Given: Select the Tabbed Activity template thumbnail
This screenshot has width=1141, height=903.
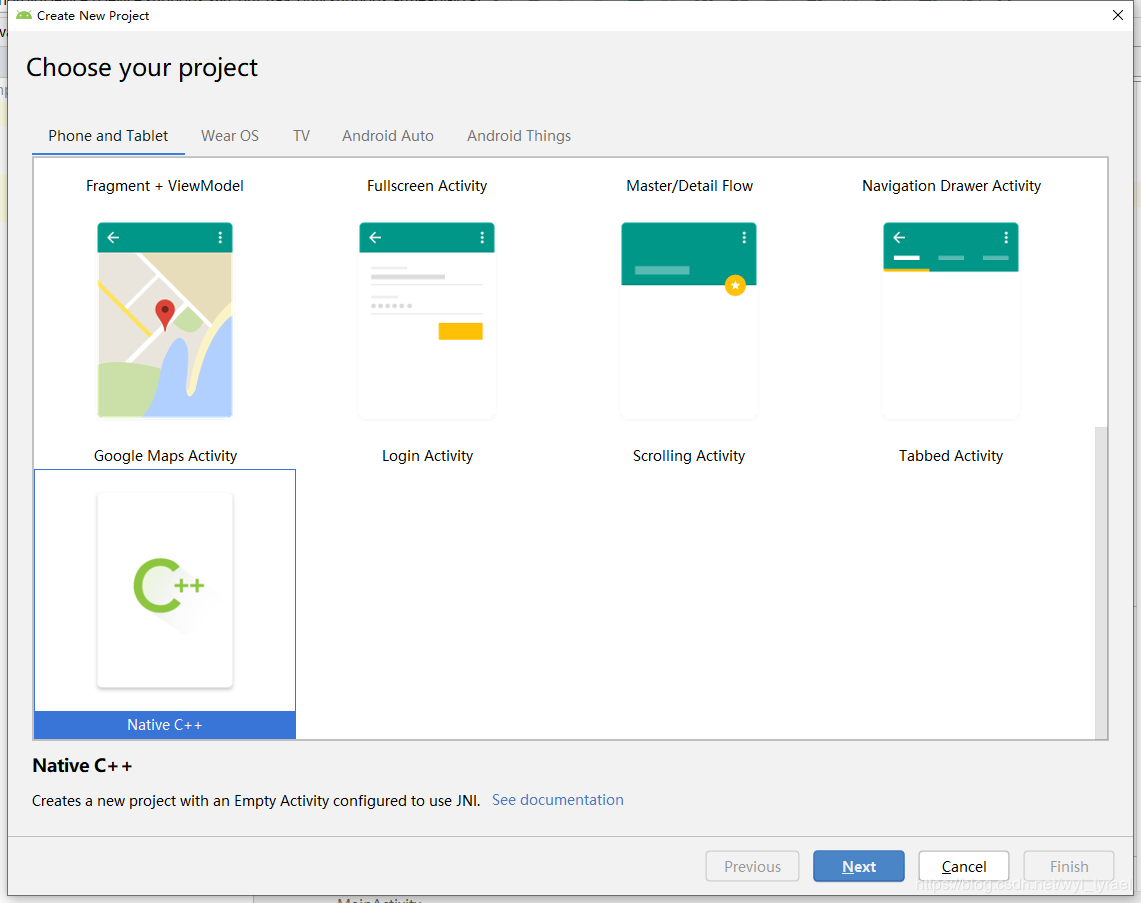Looking at the screenshot, I should click(x=951, y=320).
